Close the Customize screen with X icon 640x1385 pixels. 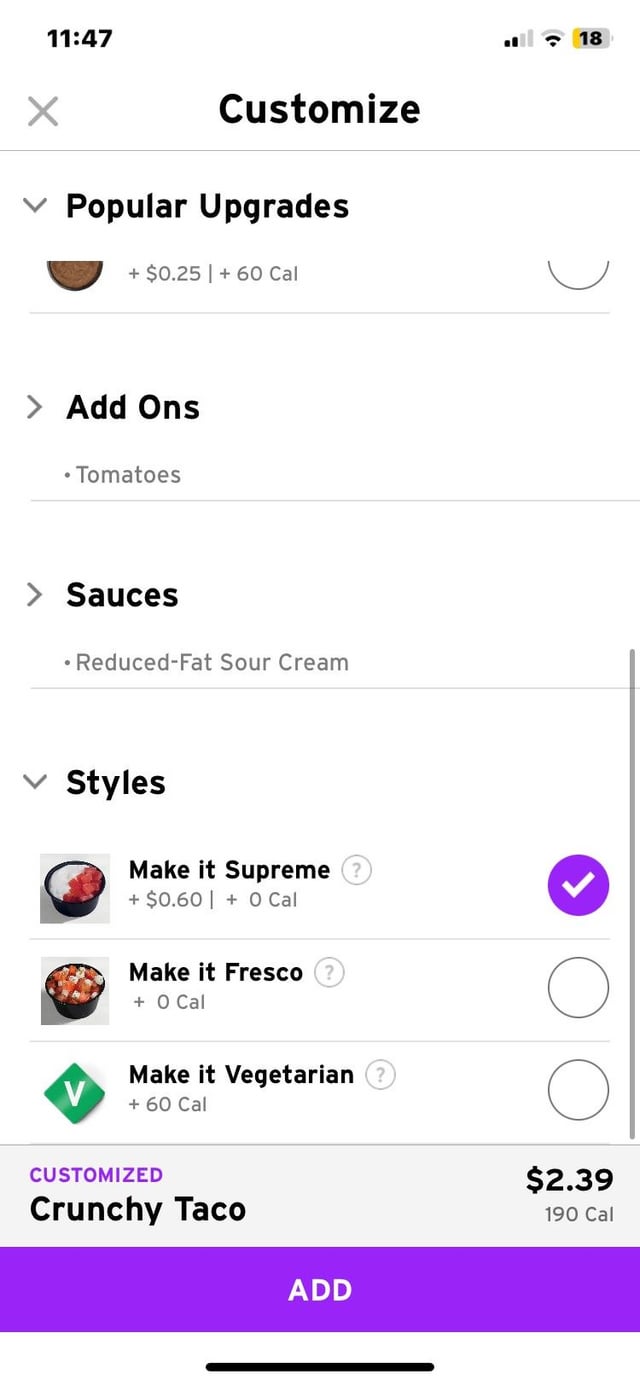tap(43, 111)
